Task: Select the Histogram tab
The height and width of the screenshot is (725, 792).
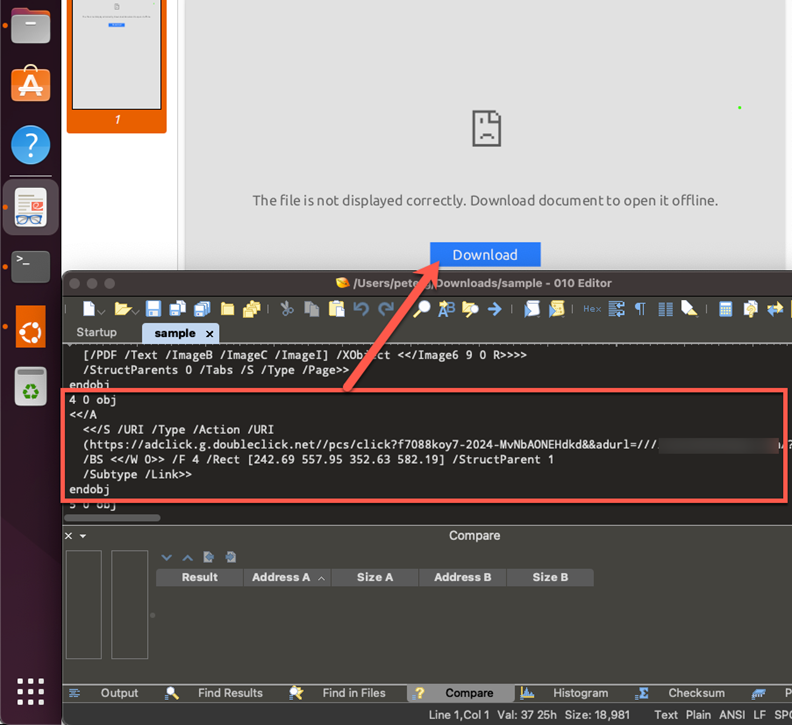Action: pos(580,693)
